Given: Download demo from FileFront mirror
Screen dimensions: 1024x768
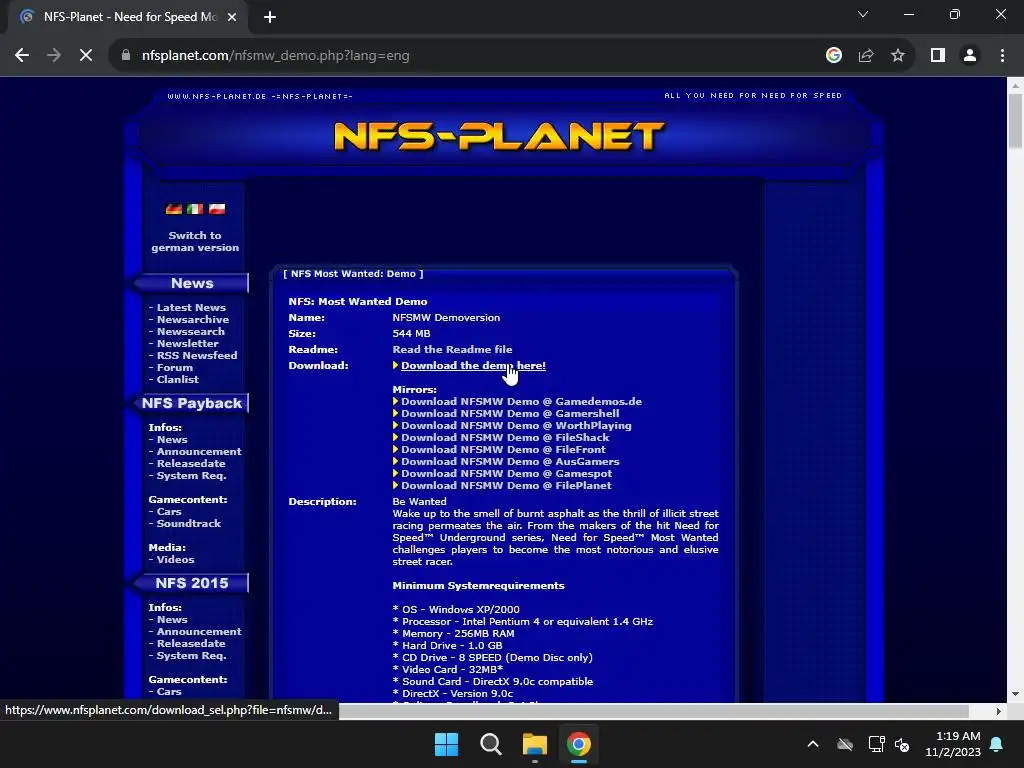Looking at the screenshot, I should point(504,449).
